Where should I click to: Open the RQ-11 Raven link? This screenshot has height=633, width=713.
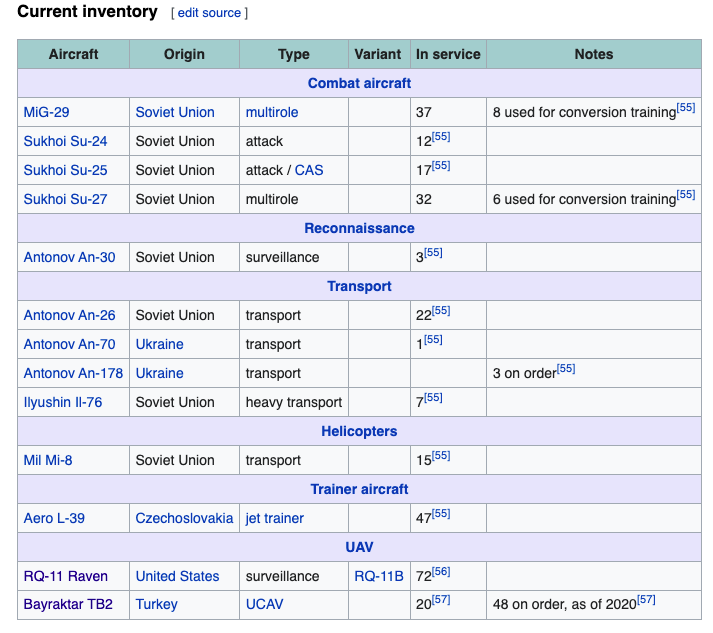tap(65, 577)
